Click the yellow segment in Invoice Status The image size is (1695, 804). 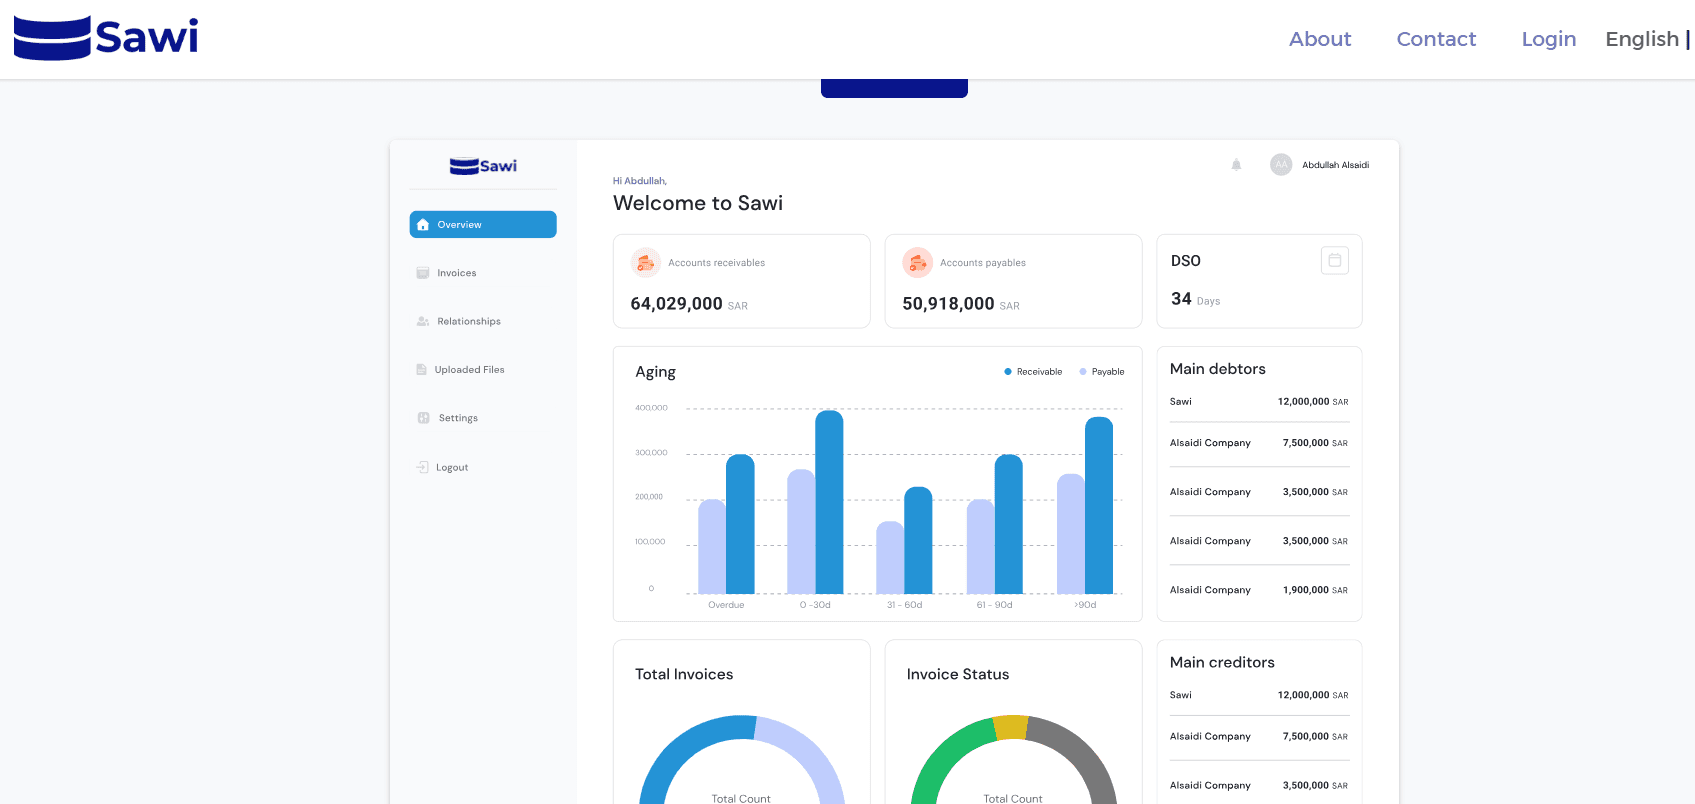(1011, 727)
